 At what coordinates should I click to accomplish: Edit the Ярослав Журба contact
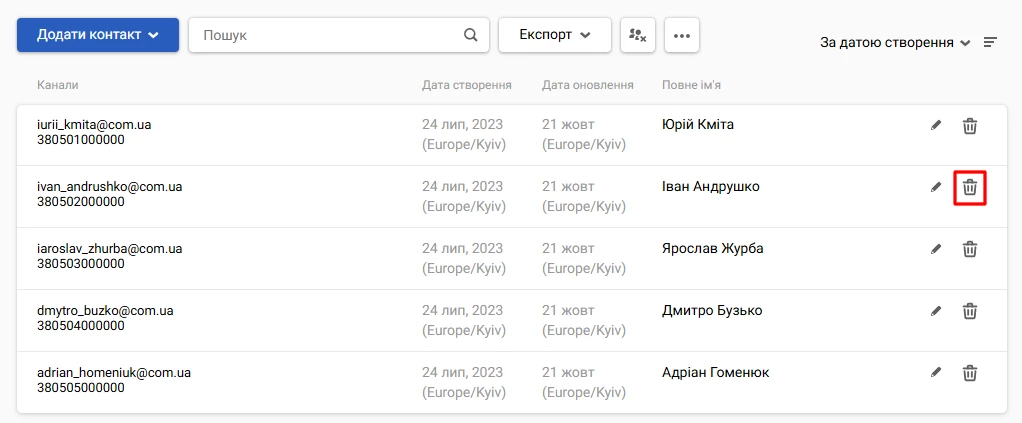[x=936, y=248]
